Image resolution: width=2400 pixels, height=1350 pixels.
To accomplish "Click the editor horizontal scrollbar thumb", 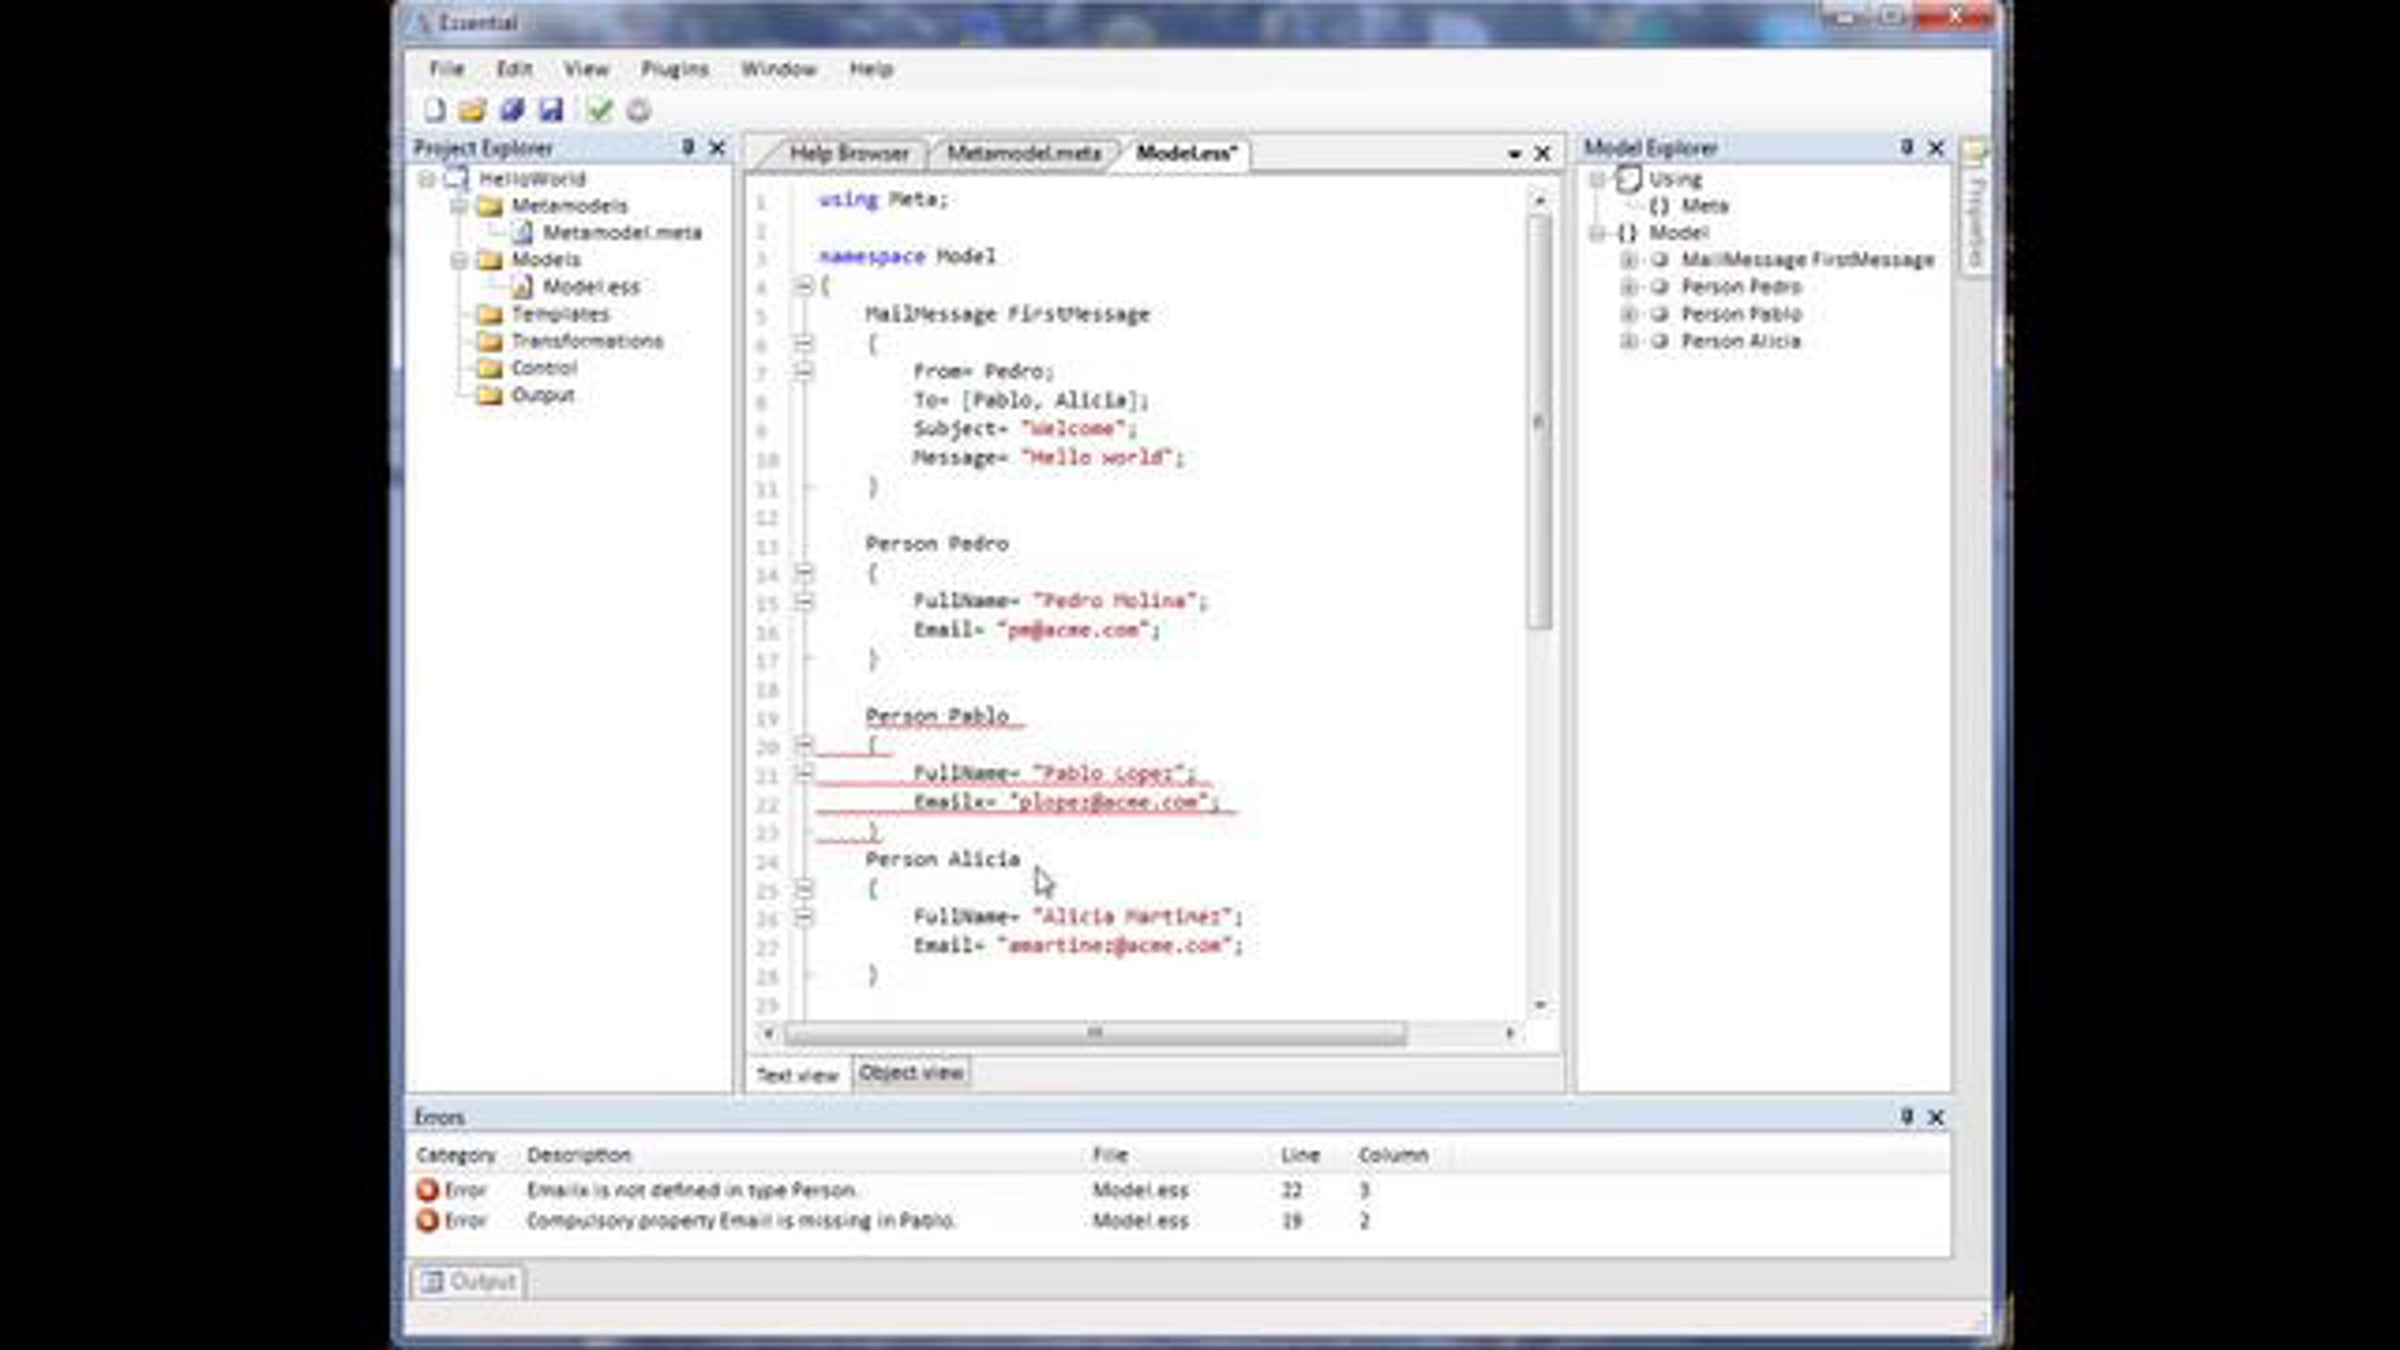I will (1095, 1033).
